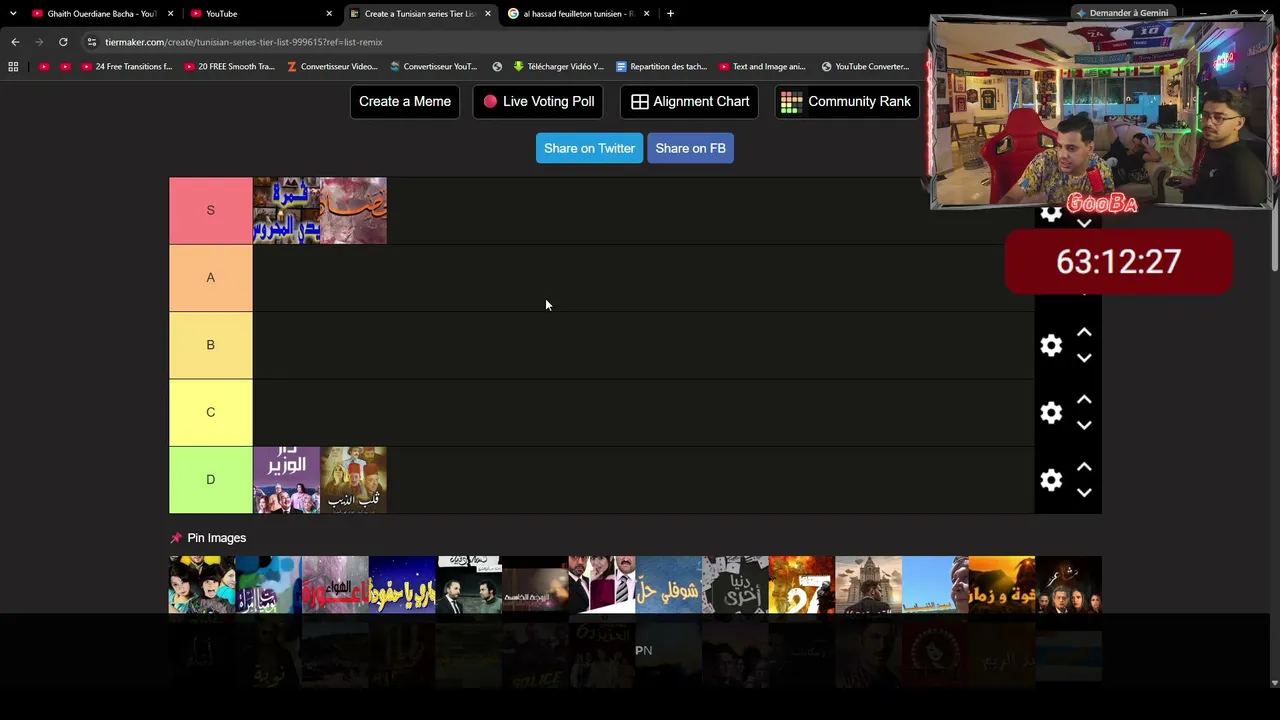Move tier D row down with arrow
Screen dimensions: 1280x720
tap(1084, 493)
